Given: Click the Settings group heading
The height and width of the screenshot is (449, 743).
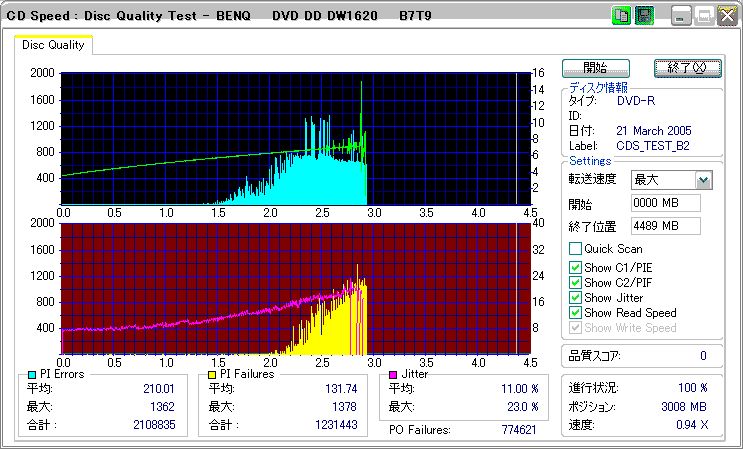Looking at the screenshot, I should (x=590, y=161).
